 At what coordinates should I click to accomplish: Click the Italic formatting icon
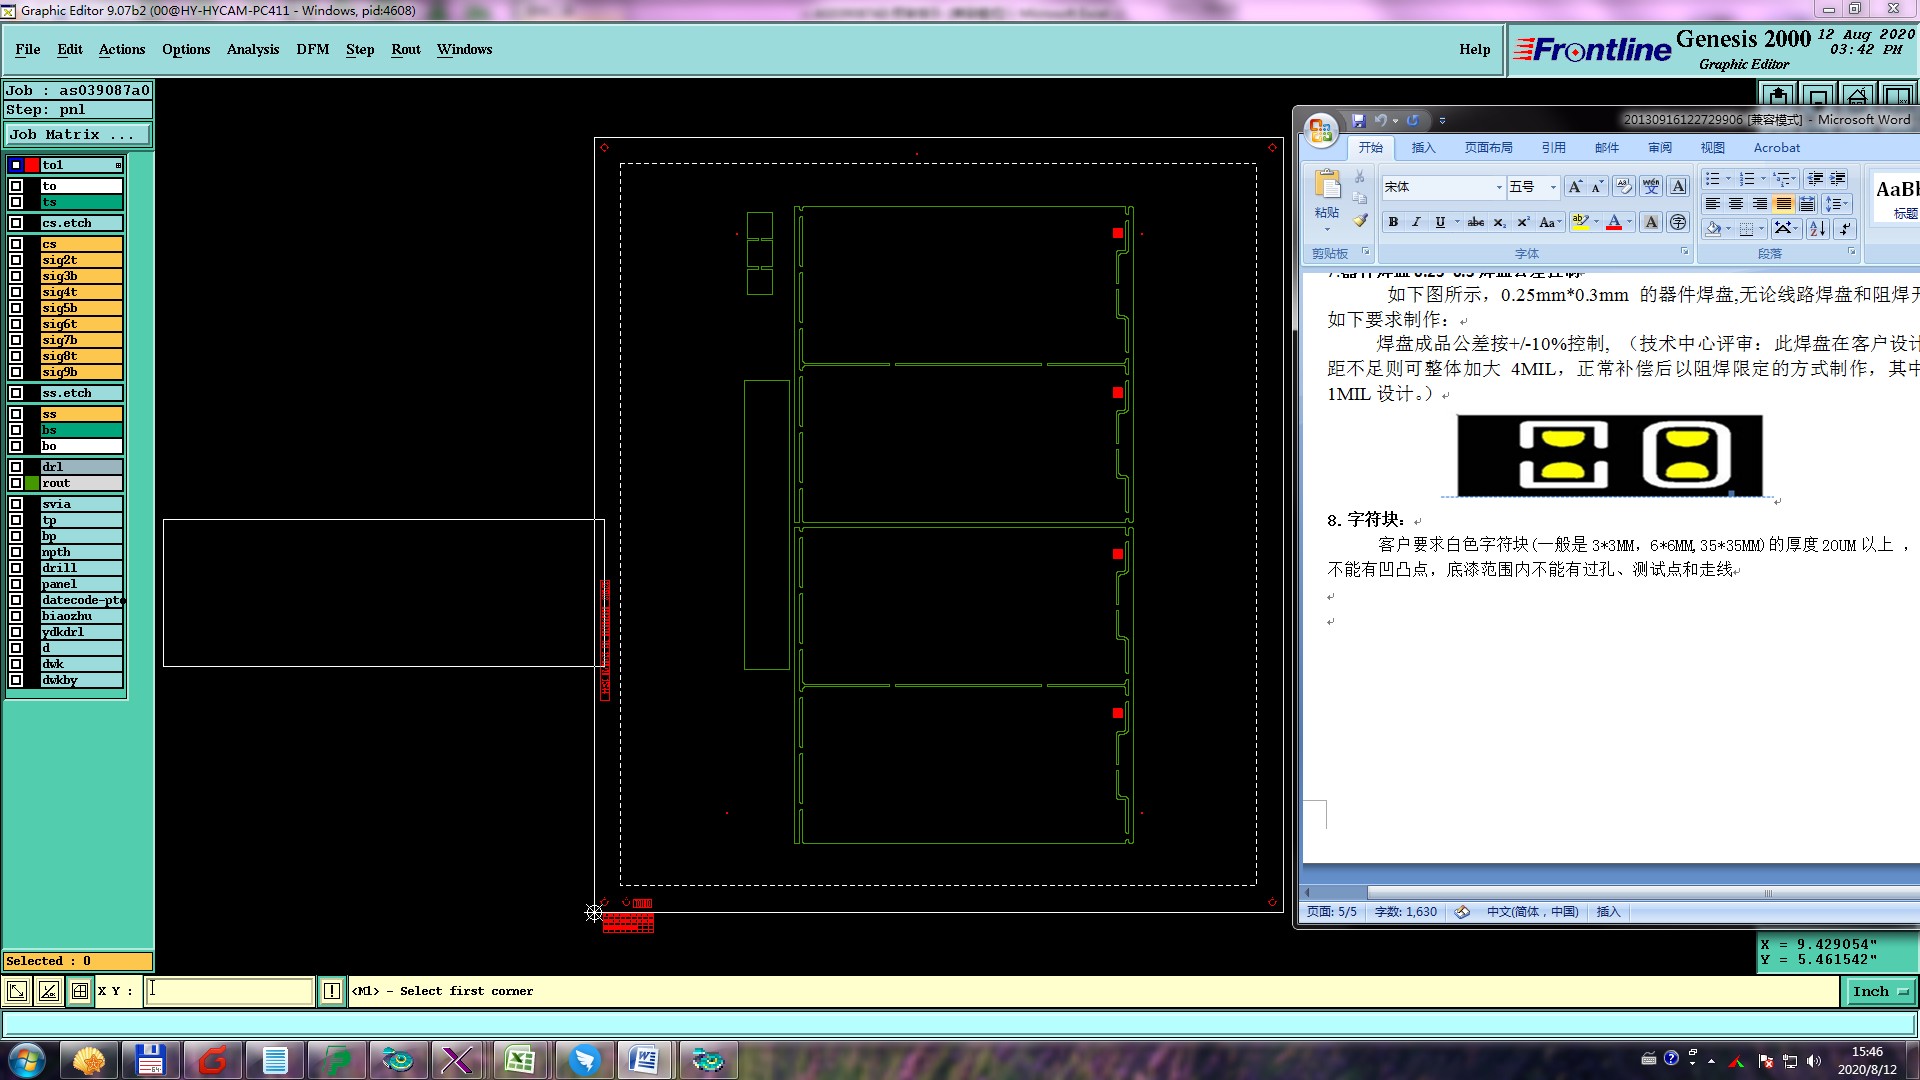1416,222
